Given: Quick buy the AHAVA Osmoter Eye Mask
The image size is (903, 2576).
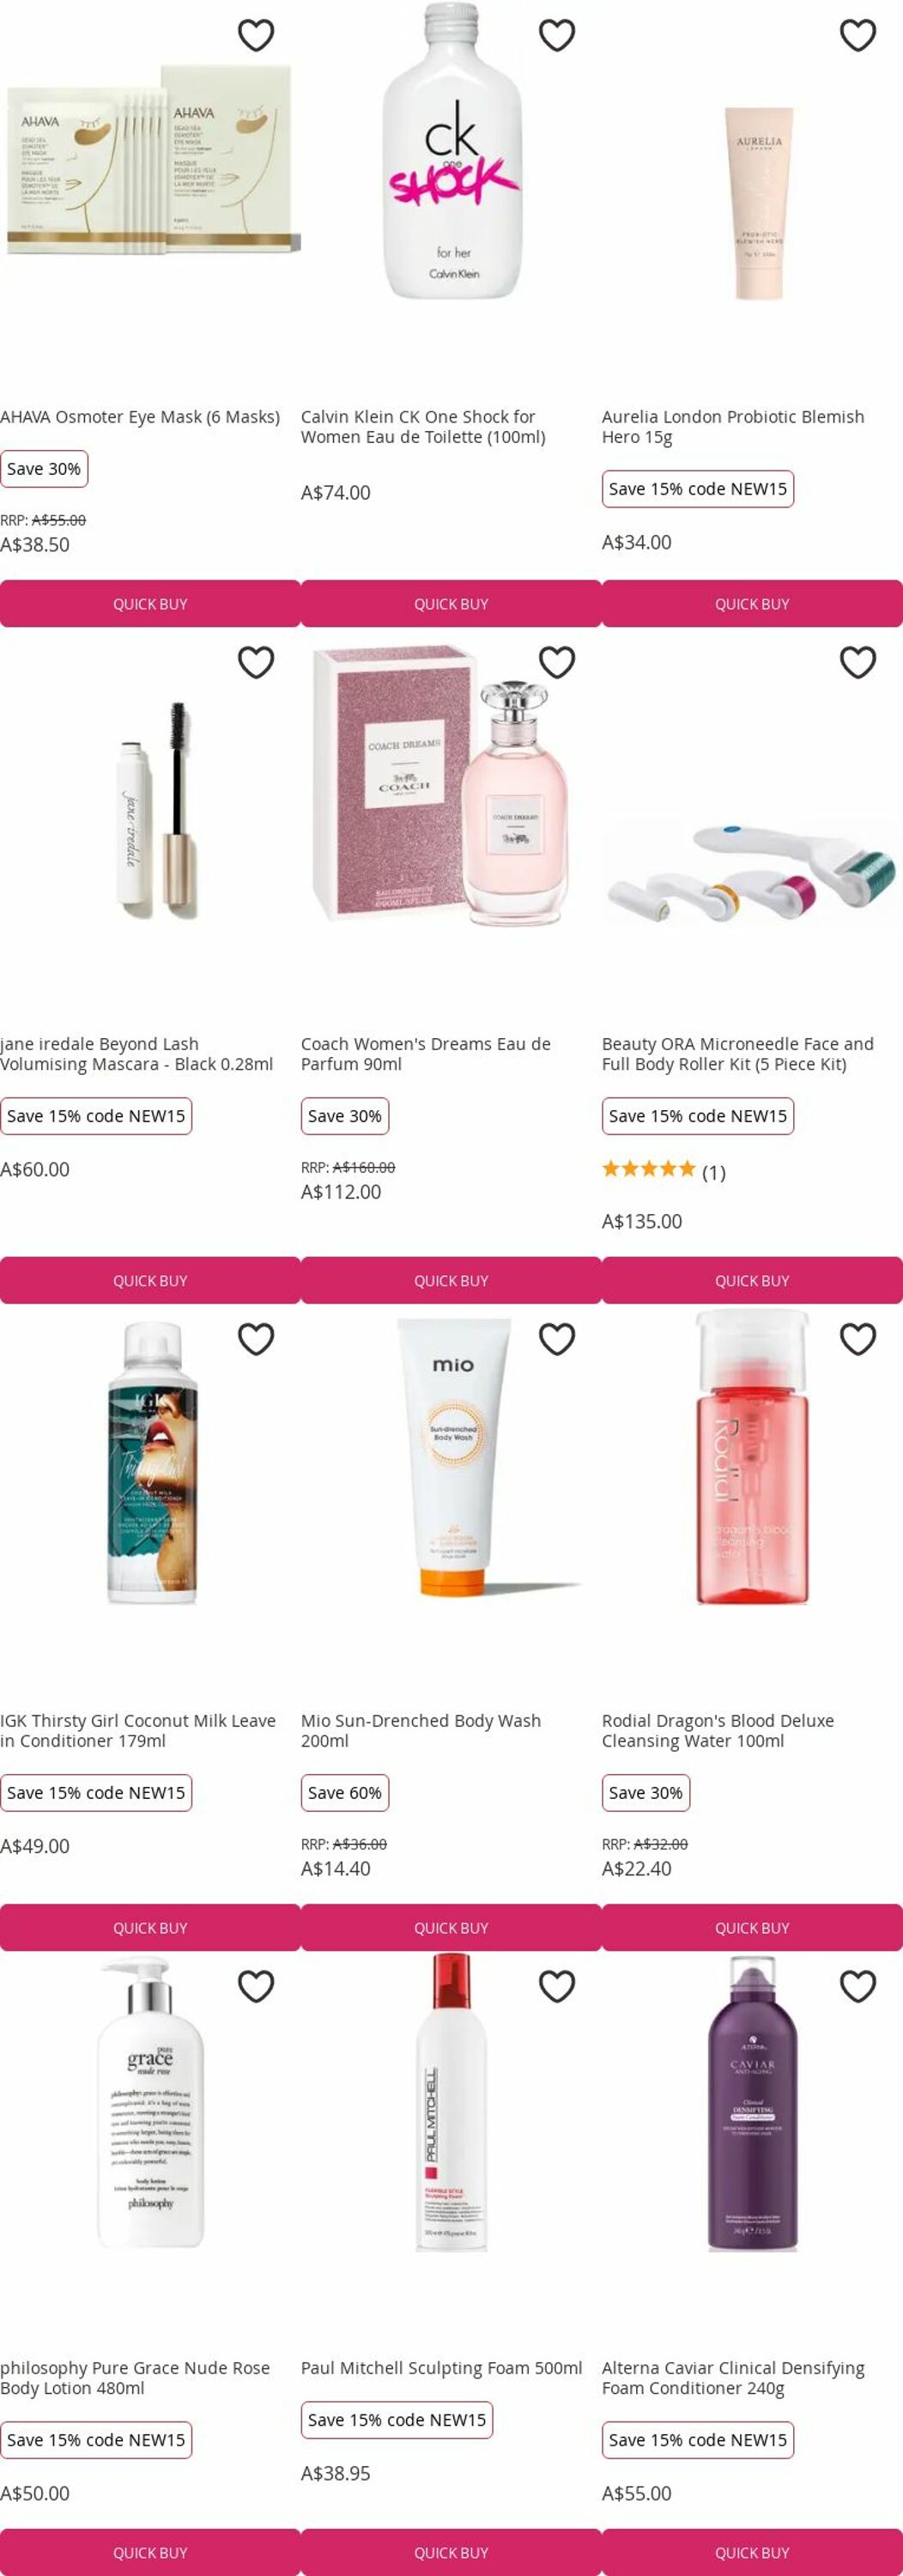Looking at the screenshot, I should 150,604.
